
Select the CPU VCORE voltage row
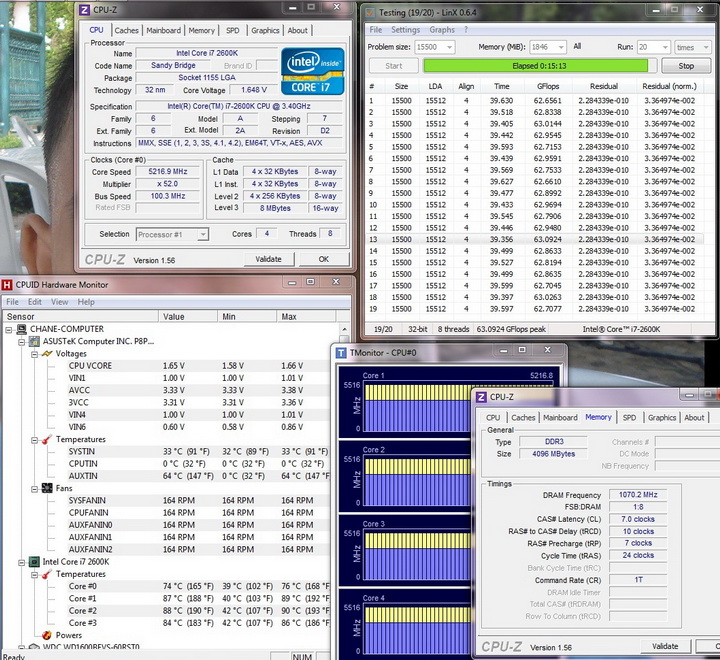click(199, 366)
